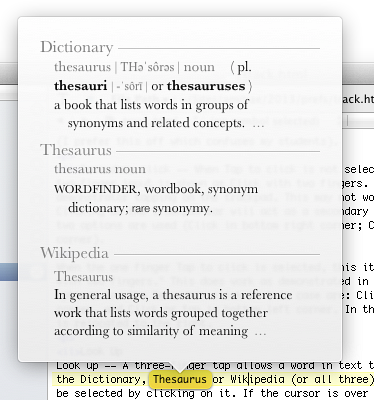Screen dimensions: 374x400
Task: Click the word 'Wikipedia' in the document text
Action: pyautogui.click(x=257, y=379)
